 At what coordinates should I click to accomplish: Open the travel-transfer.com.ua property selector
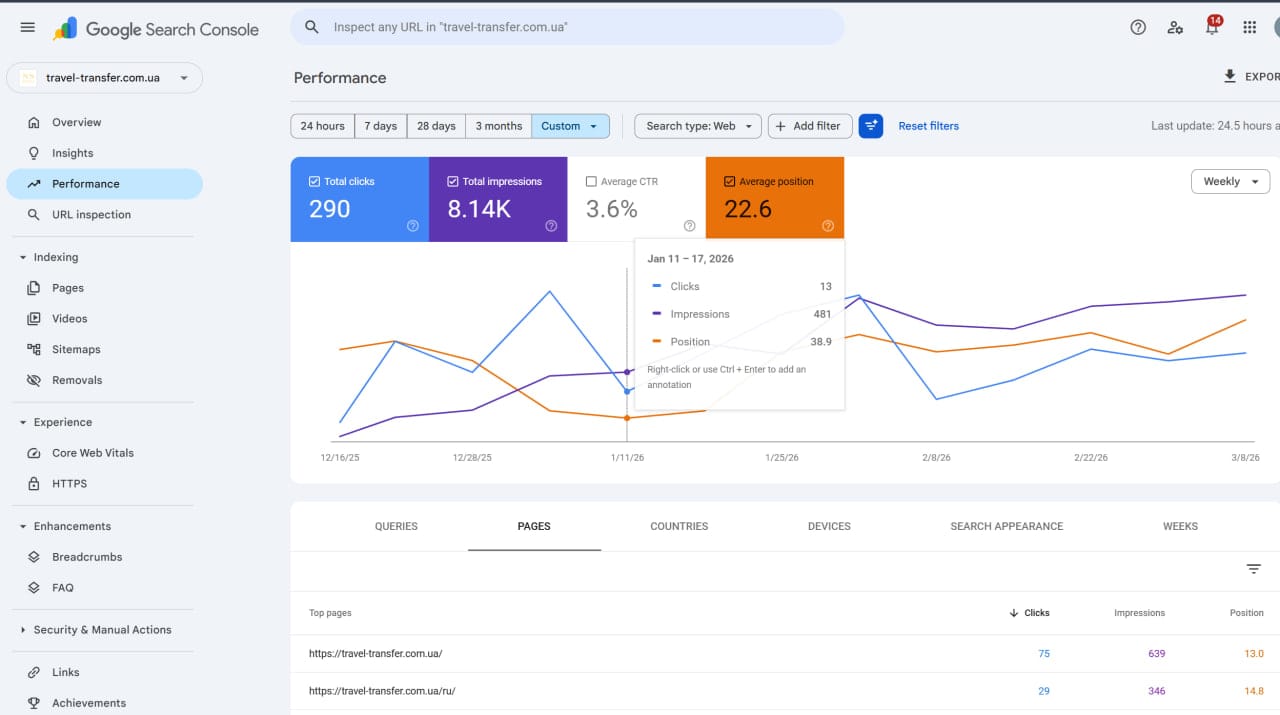tap(105, 78)
